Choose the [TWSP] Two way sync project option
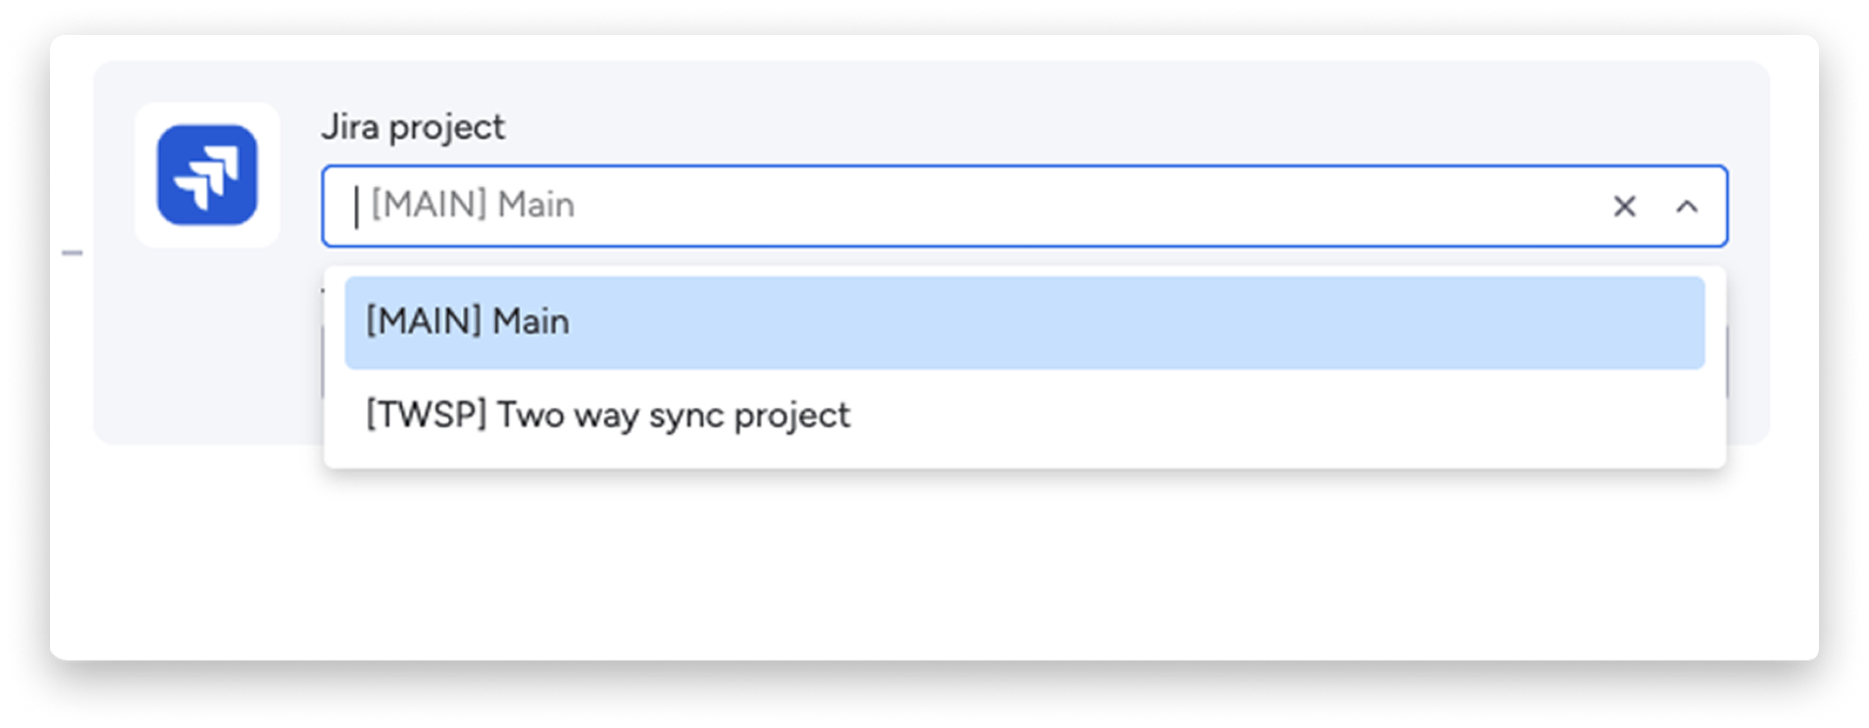1869x728 pixels. tap(608, 415)
